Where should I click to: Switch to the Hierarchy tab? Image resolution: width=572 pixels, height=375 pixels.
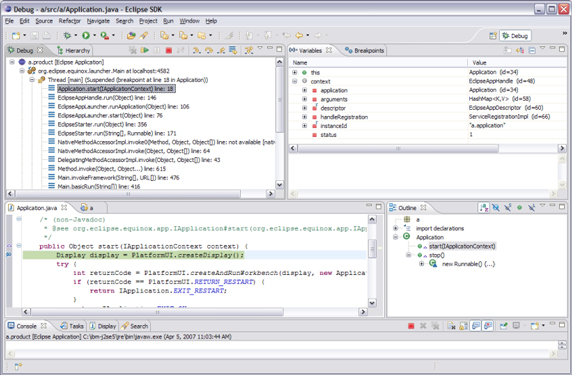coord(73,50)
